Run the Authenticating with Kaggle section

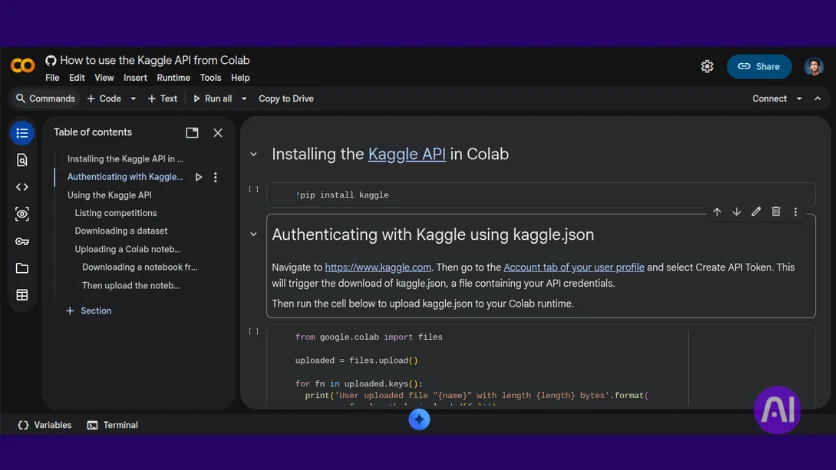pyautogui.click(x=198, y=177)
